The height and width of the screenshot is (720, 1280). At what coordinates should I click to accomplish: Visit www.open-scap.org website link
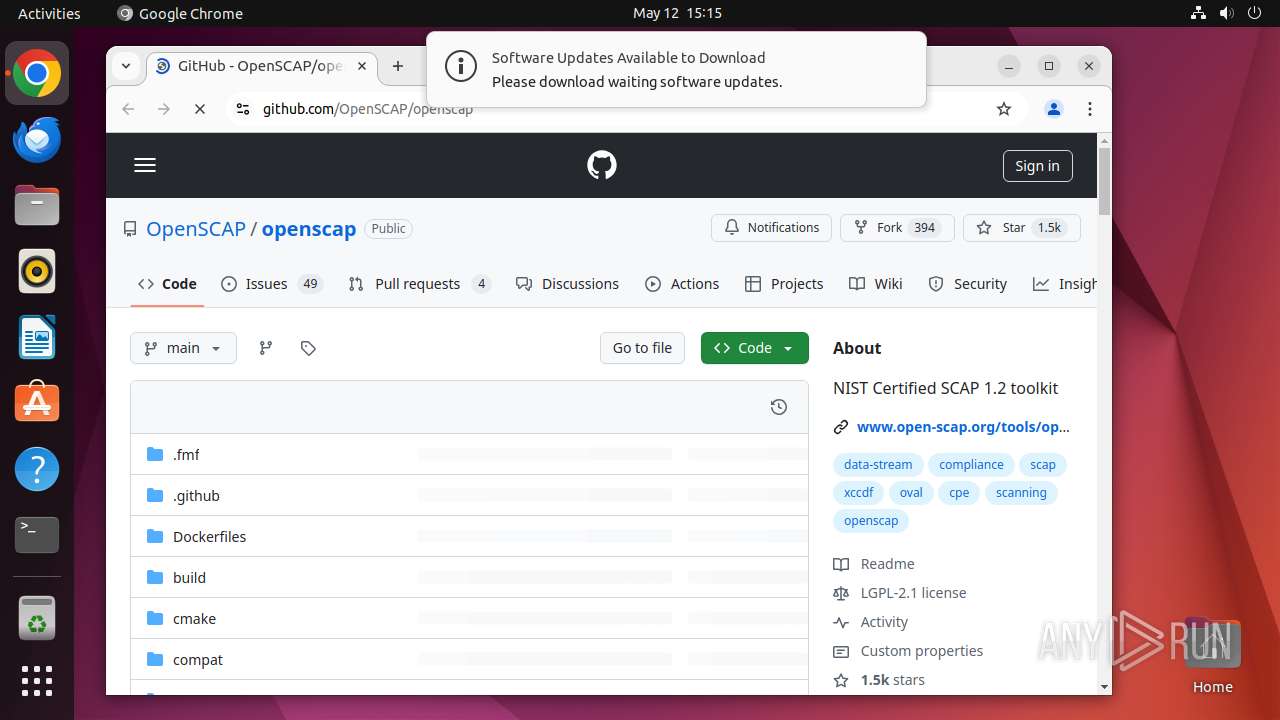[963, 427]
